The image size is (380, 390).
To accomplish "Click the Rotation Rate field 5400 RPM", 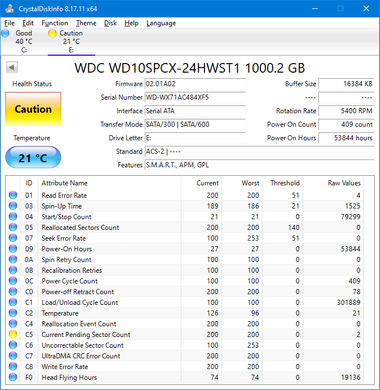I will click(346, 111).
